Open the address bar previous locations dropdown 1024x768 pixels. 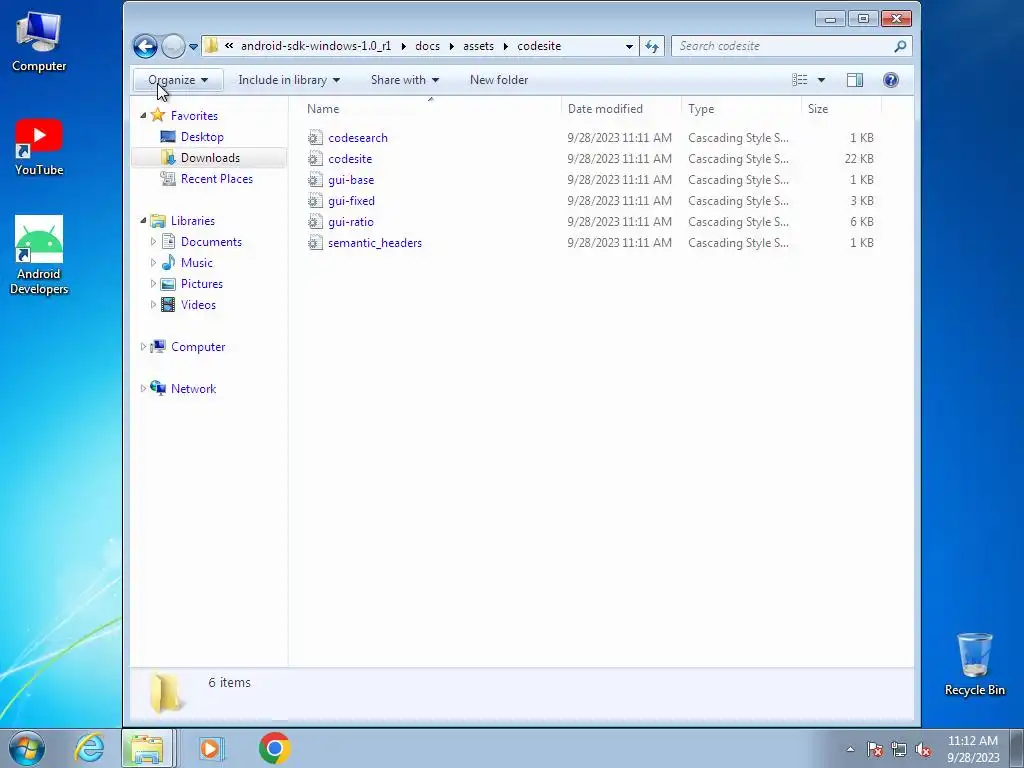(x=629, y=46)
